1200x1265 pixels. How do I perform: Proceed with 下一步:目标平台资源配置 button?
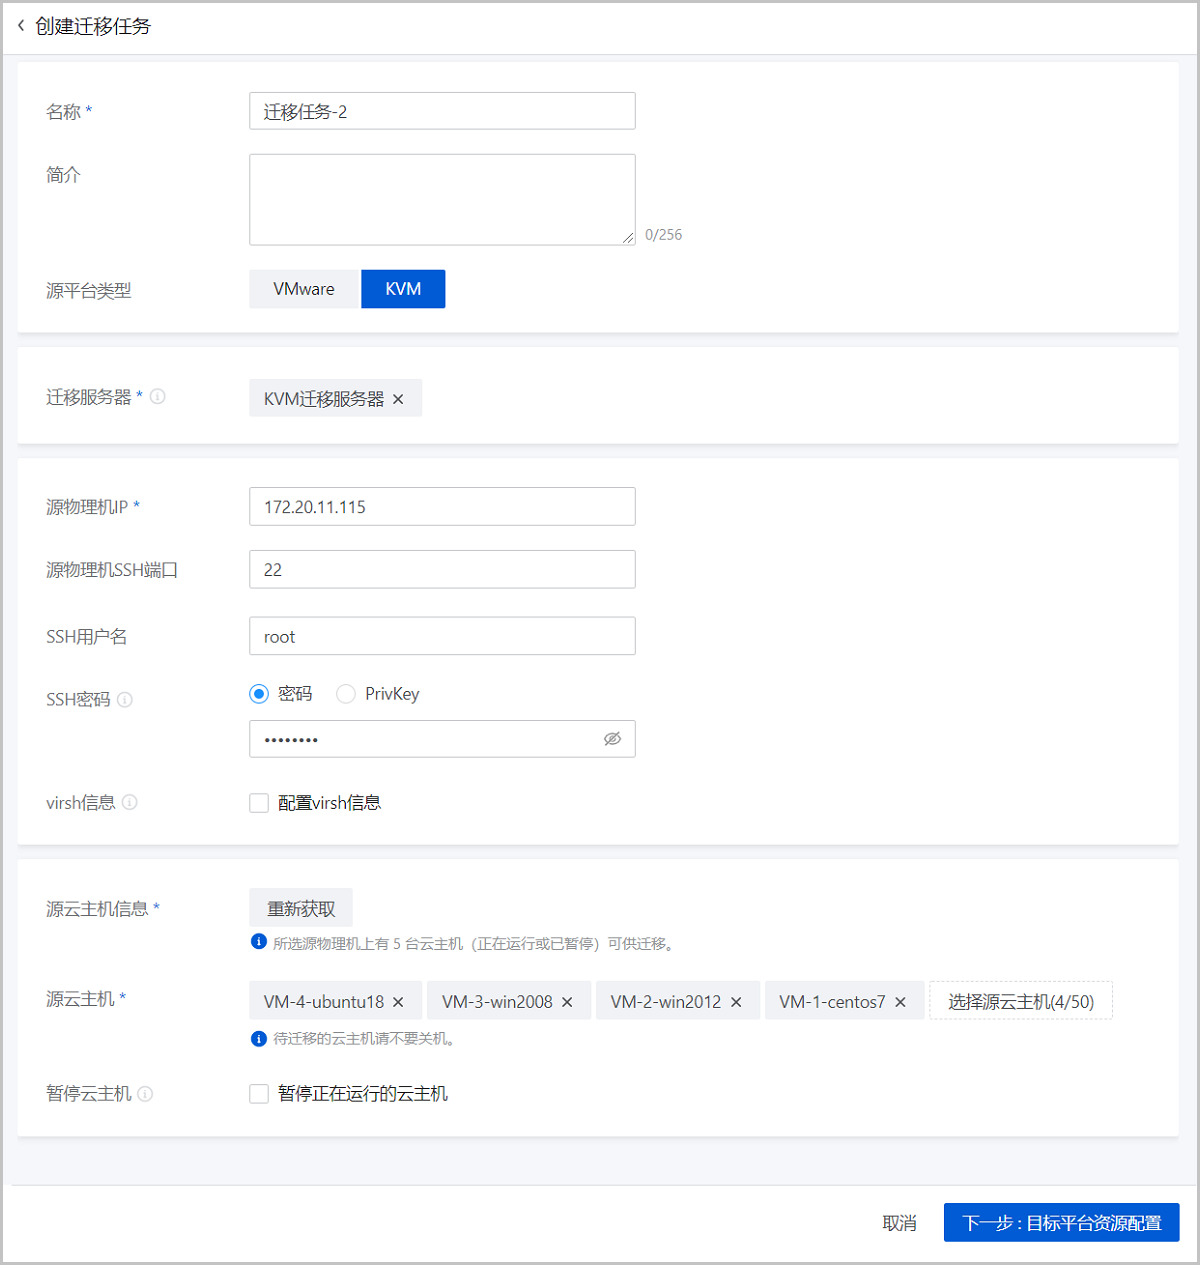pos(1061,1223)
